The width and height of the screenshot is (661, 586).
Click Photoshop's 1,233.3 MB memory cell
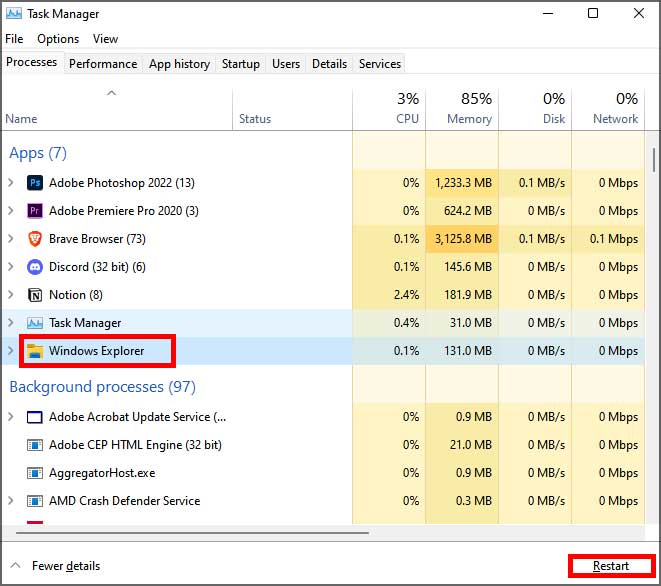462,183
